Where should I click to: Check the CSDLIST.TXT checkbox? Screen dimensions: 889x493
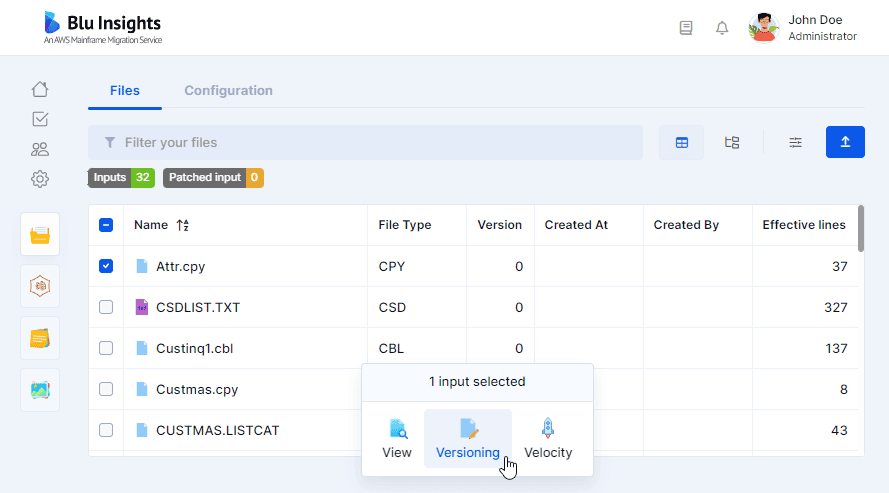[x=106, y=307]
